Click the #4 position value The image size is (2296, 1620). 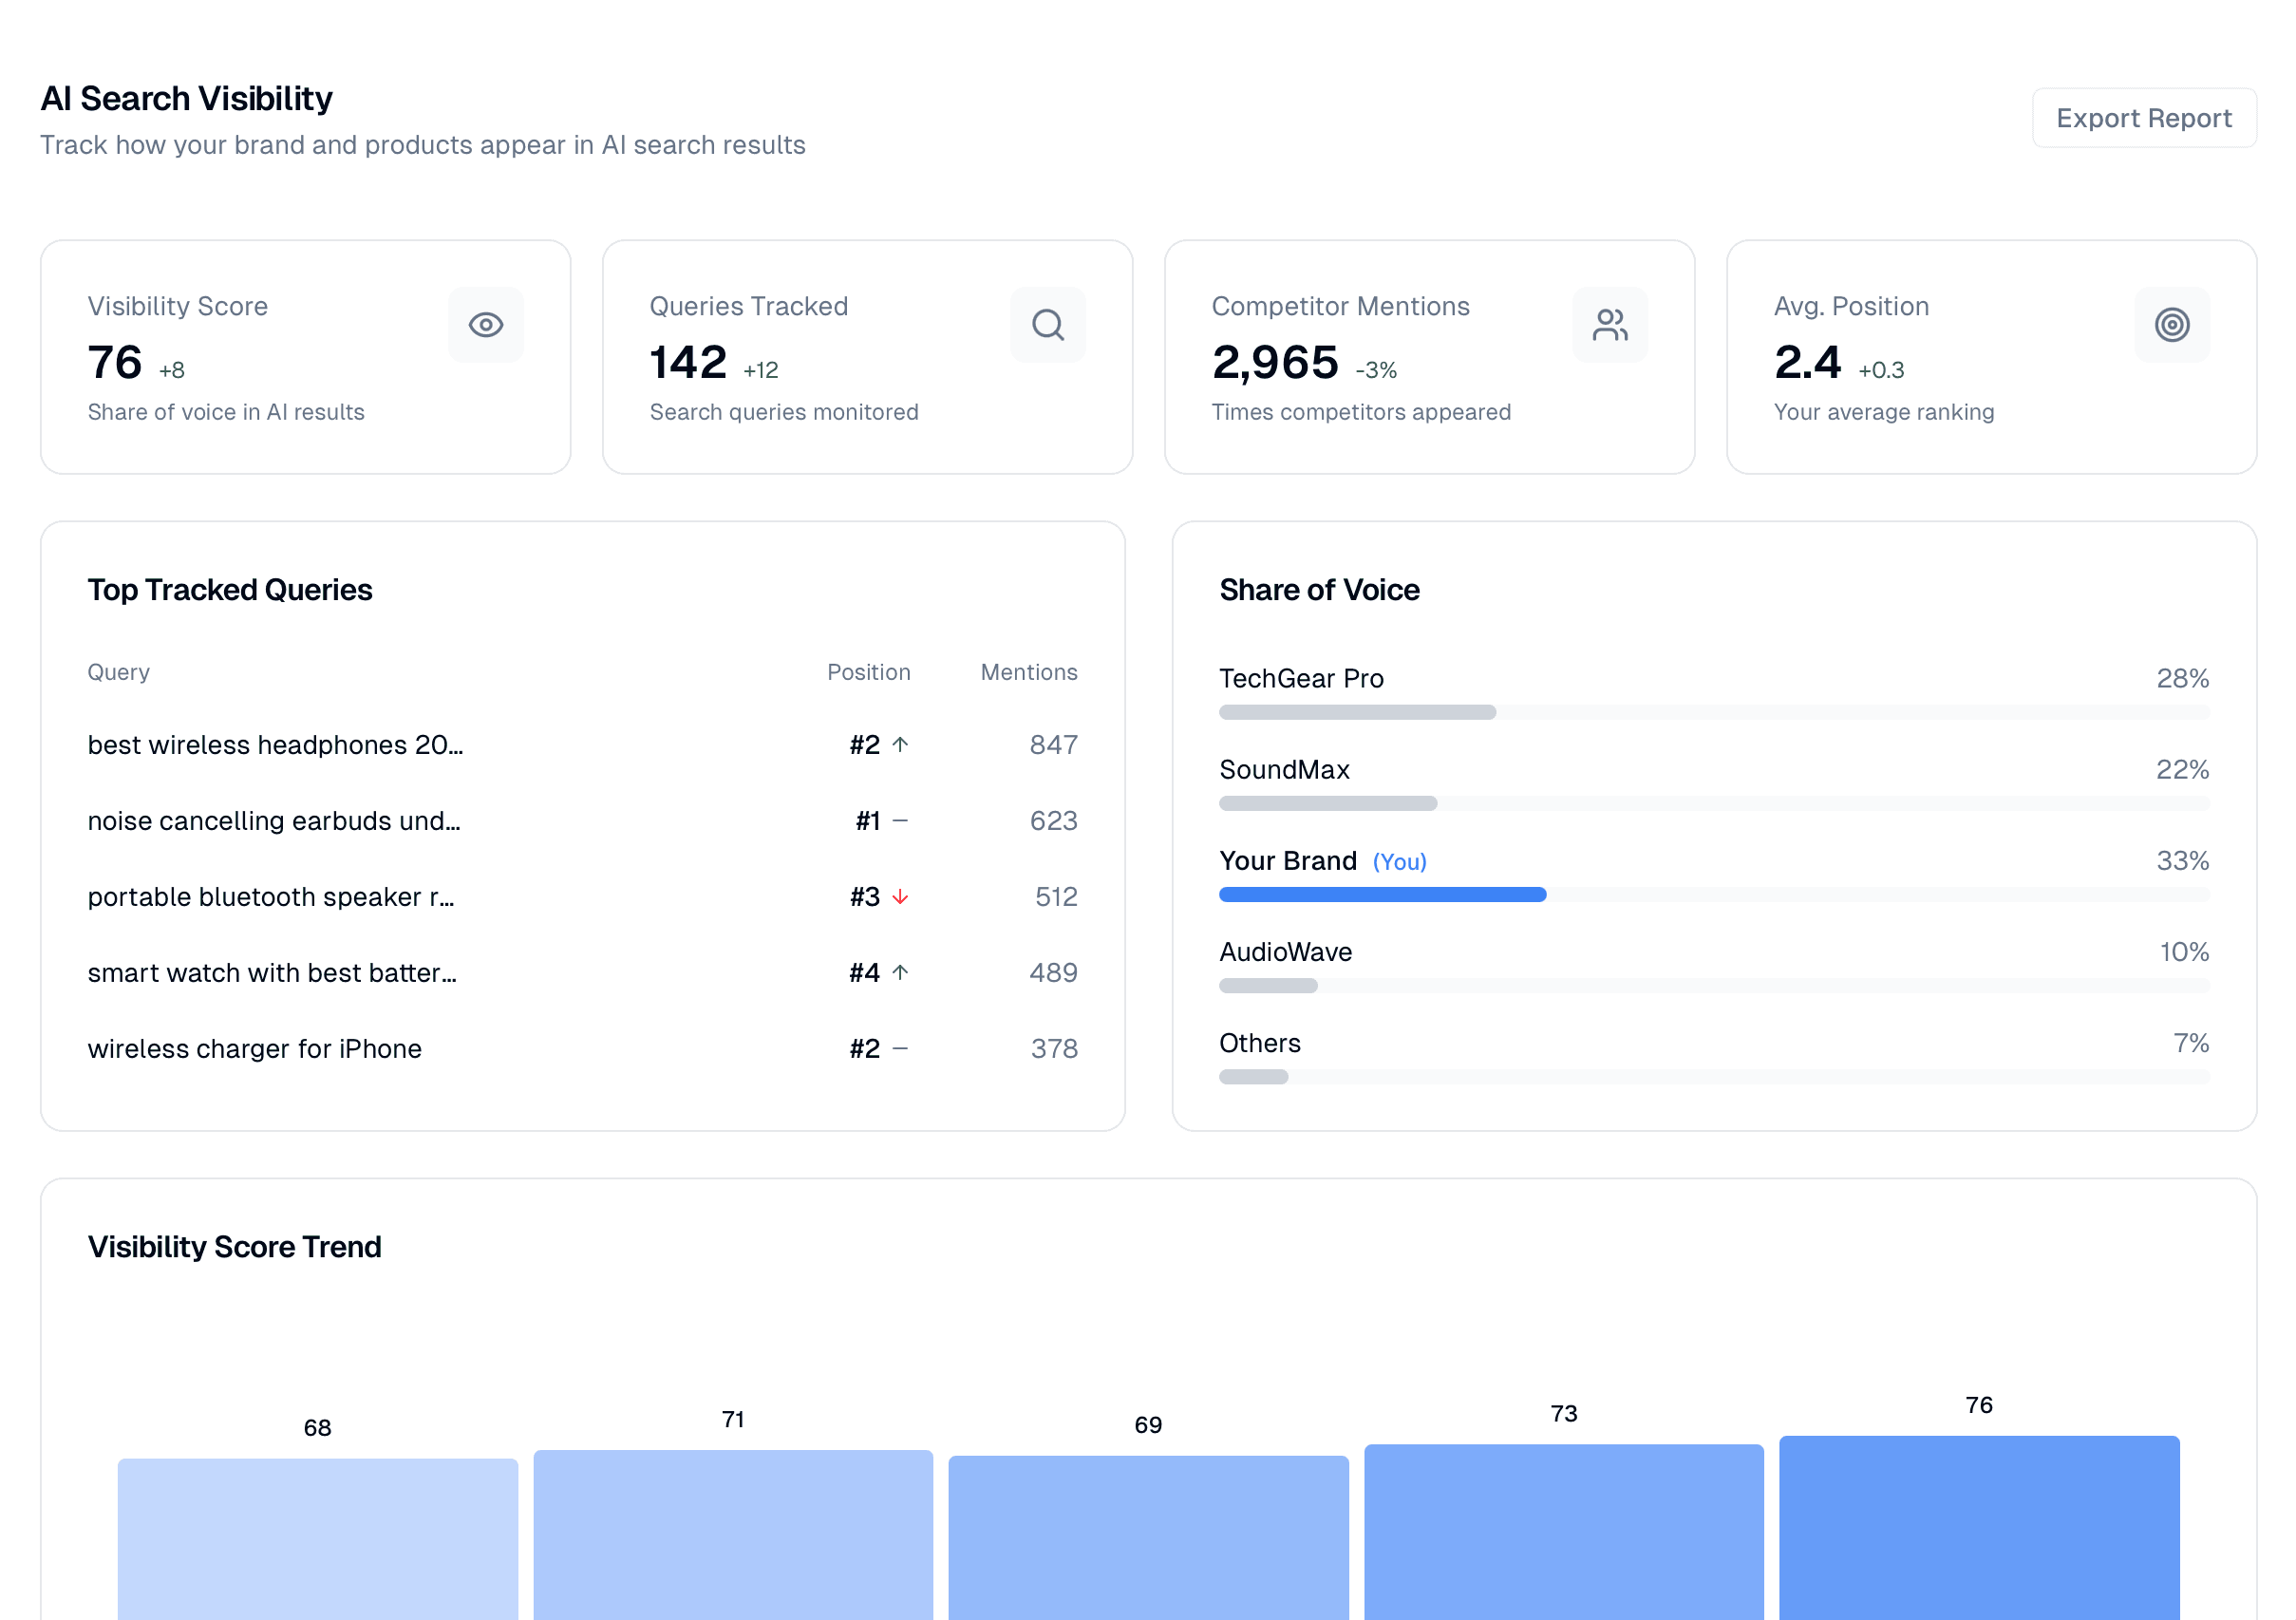[x=865, y=973]
